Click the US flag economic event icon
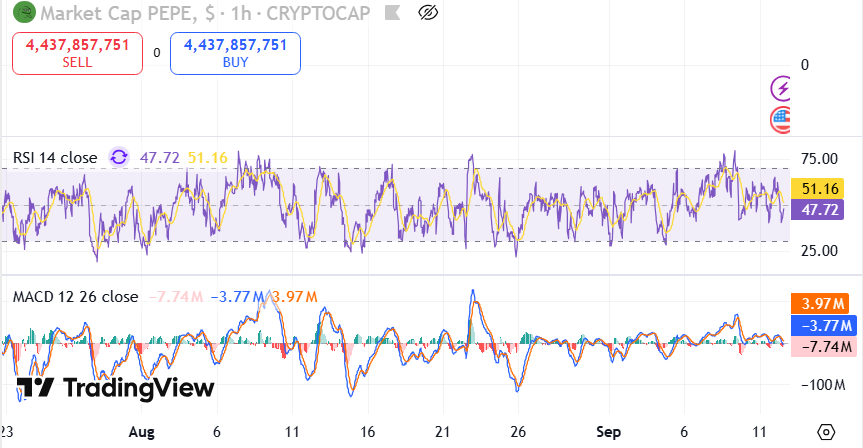Image resolution: width=863 pixels, height=448 pixels. 783,121
